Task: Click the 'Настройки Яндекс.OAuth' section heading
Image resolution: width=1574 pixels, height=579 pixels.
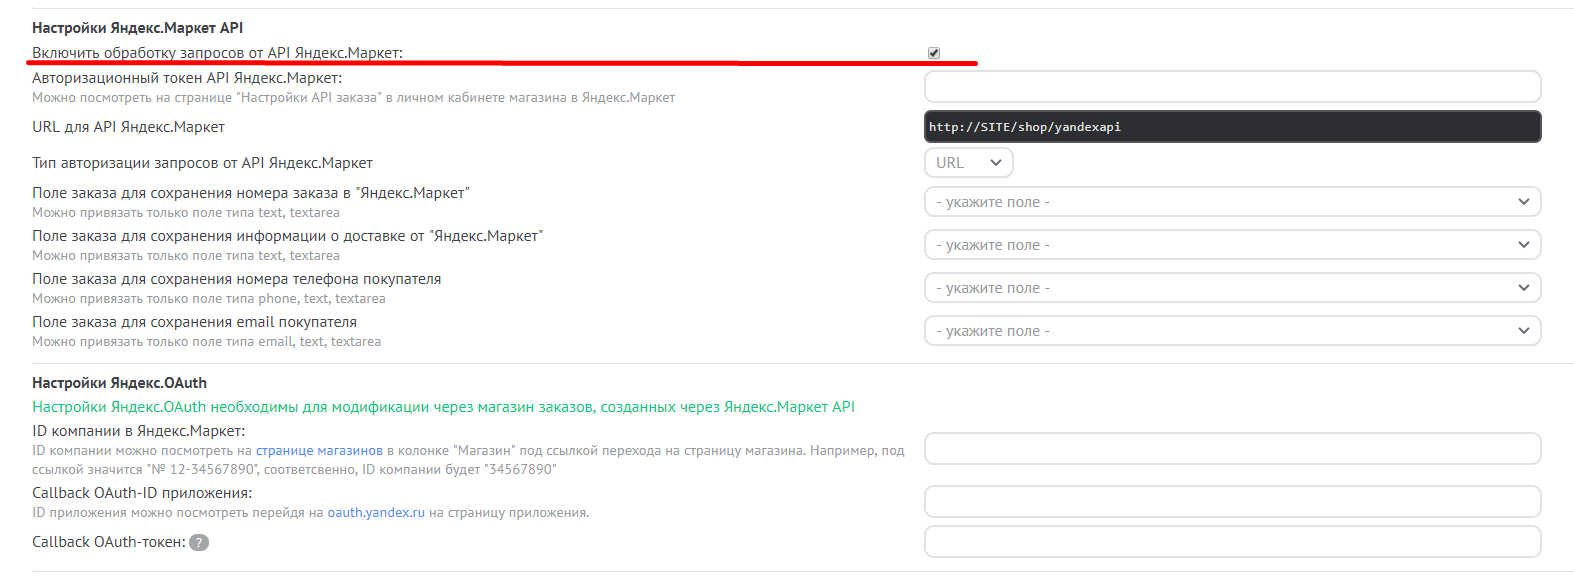Action: 119,383
